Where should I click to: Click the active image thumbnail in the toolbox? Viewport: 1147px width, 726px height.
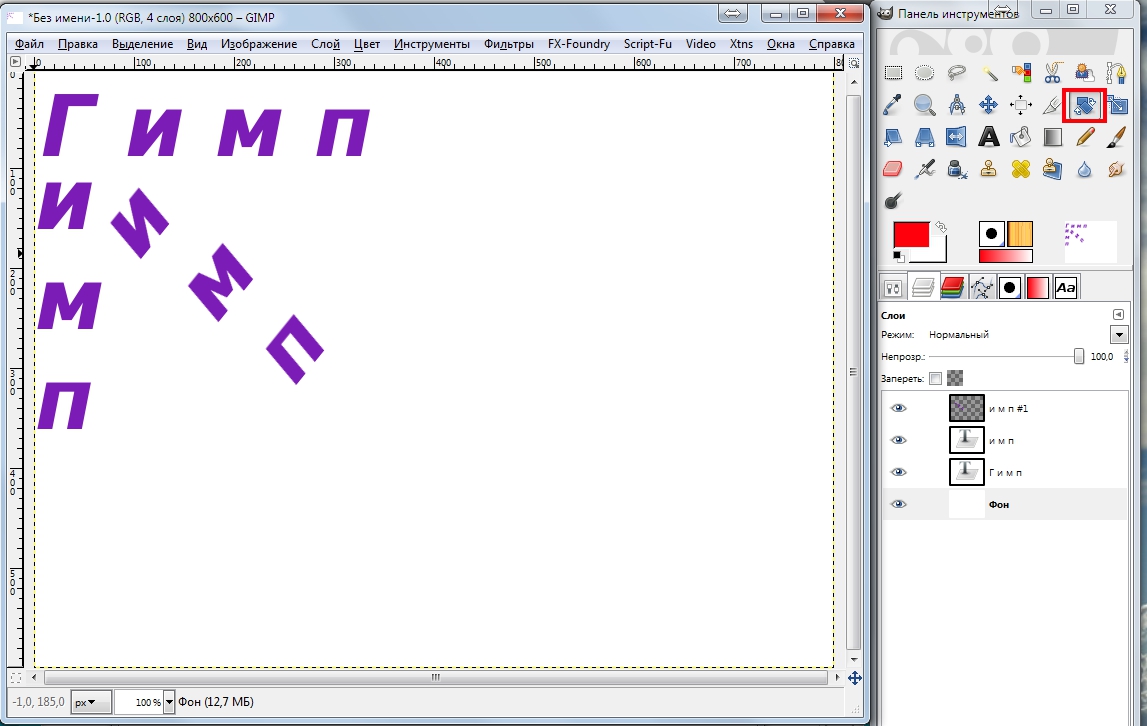pyautogui.click(x=1090, y=242)
